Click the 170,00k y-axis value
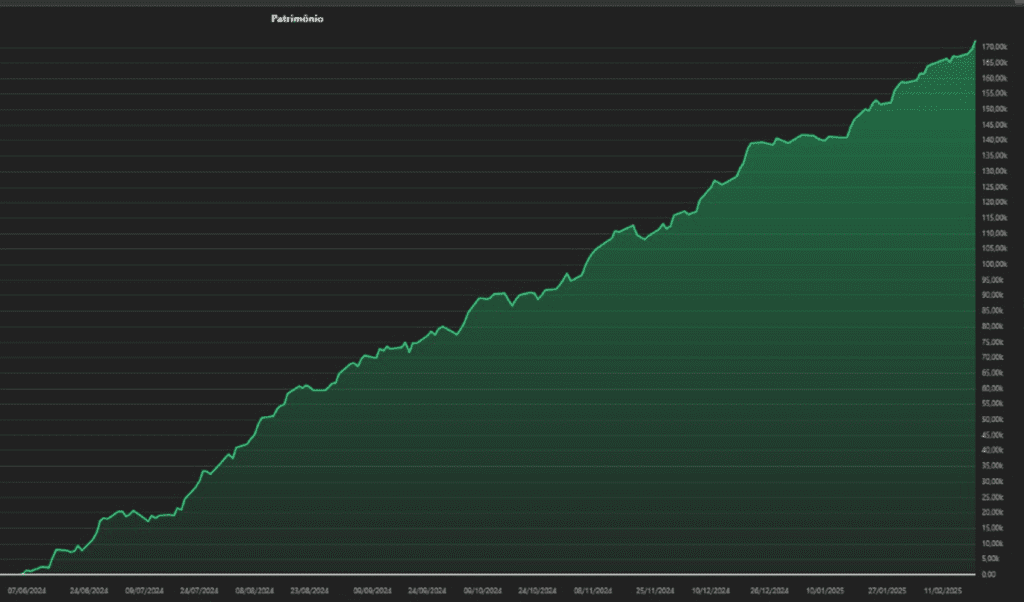Screen dimensions: 1024x602 pos(994,47)
